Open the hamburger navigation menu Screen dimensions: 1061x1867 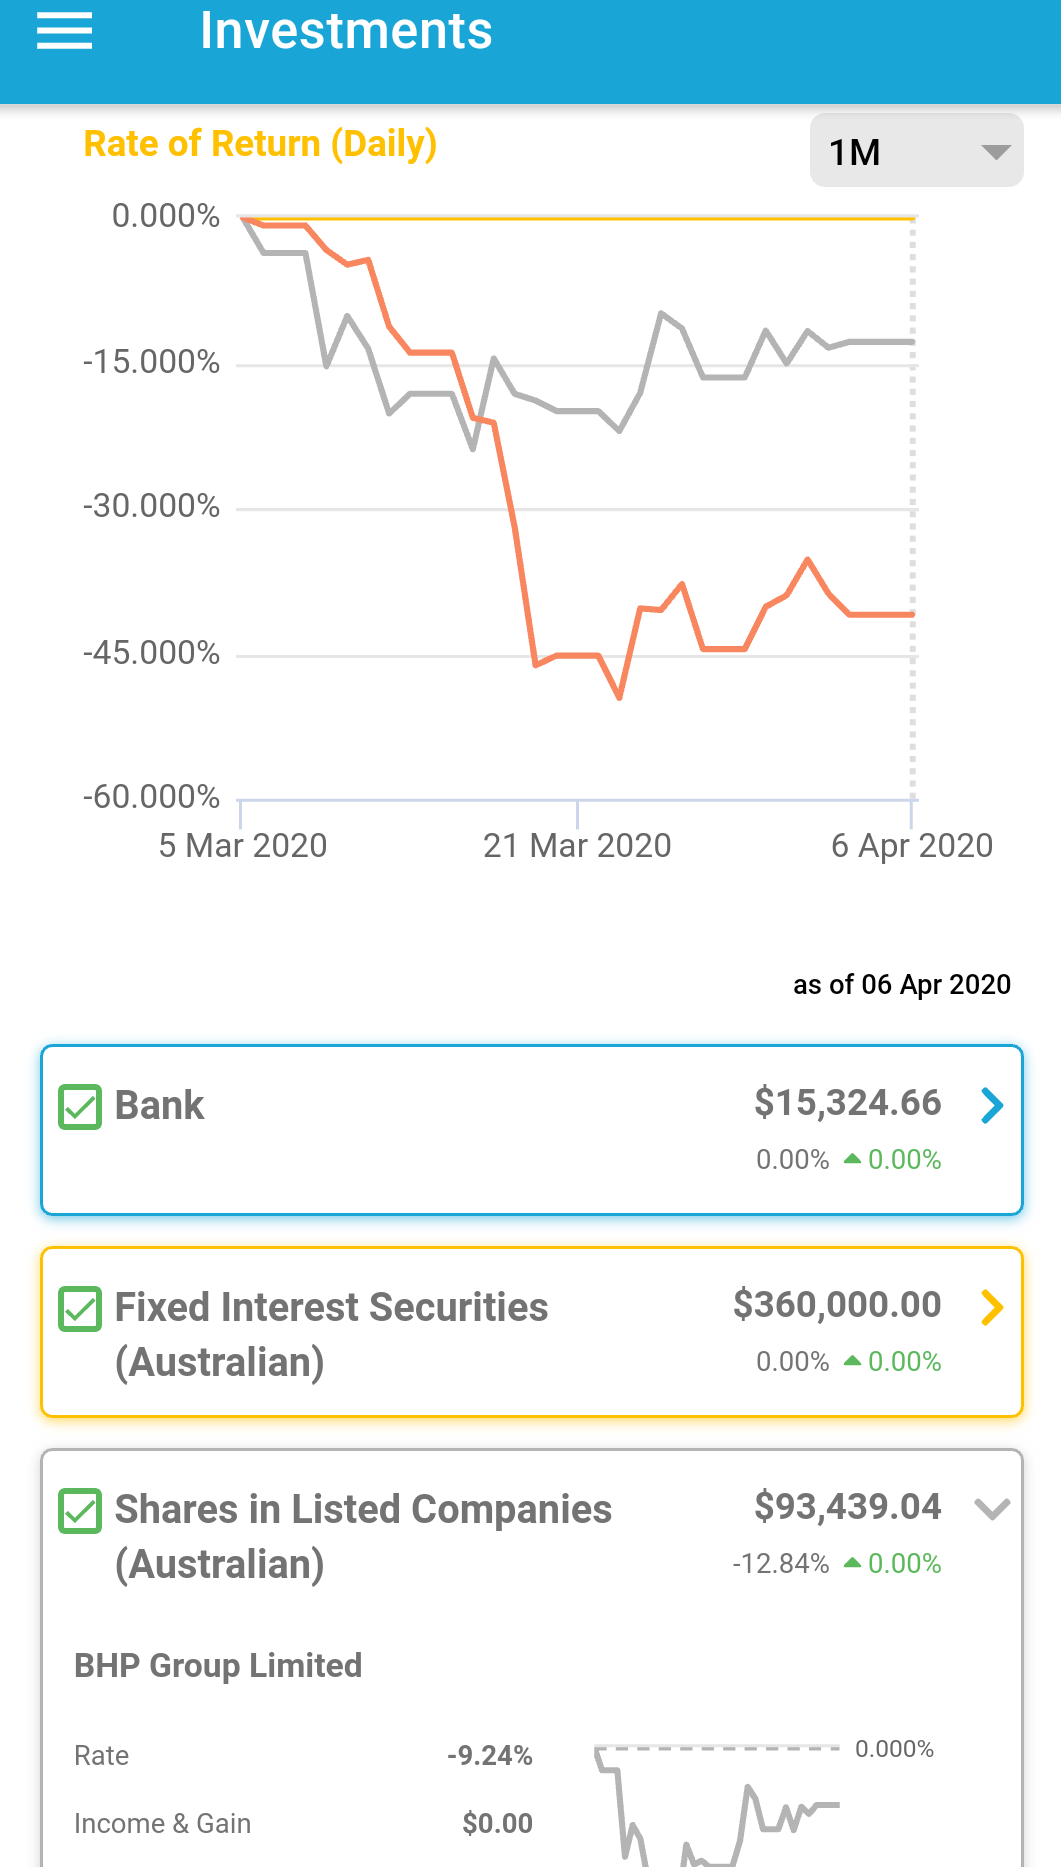pyautogui.click(x=64, y=31)
